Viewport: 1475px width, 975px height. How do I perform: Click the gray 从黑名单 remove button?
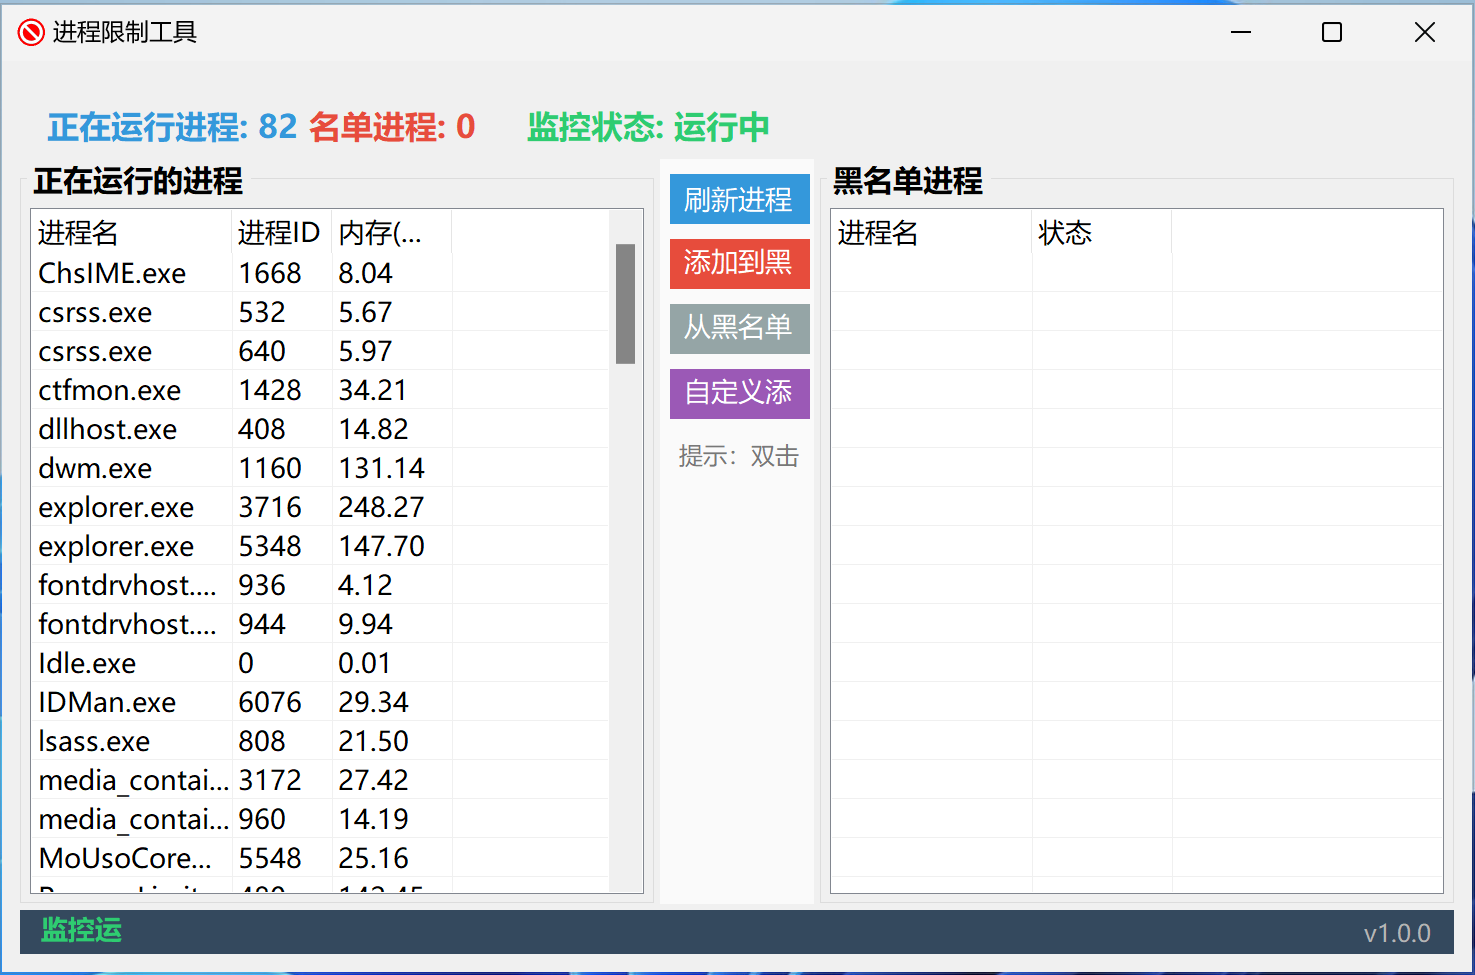(x=739, y=328)
